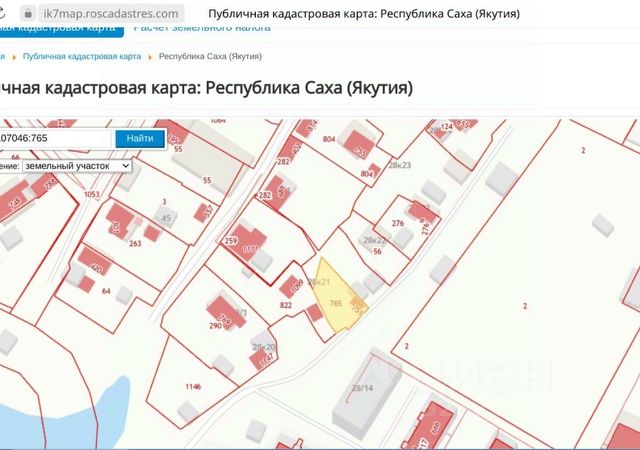
Task: Open the земельный участок dropdown
Action: (x=77, y=166)
